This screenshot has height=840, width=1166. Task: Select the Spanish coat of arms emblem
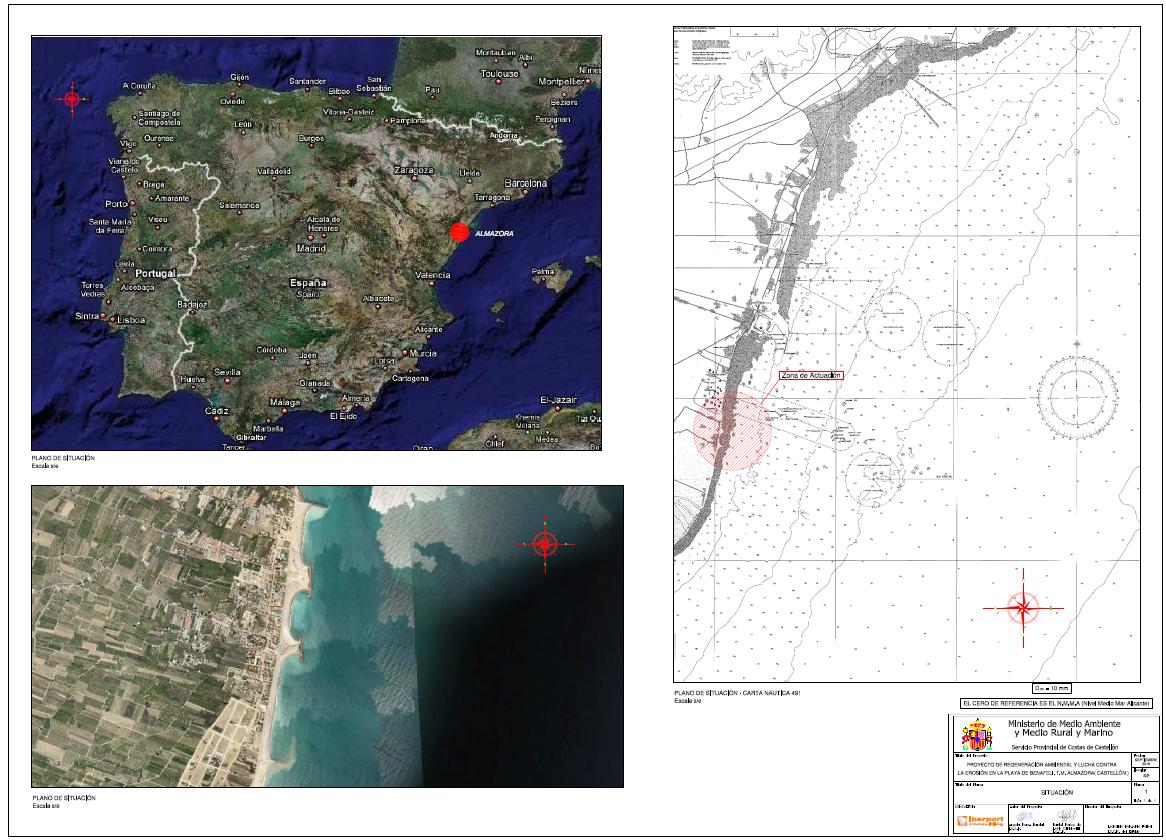click(976, 733)
